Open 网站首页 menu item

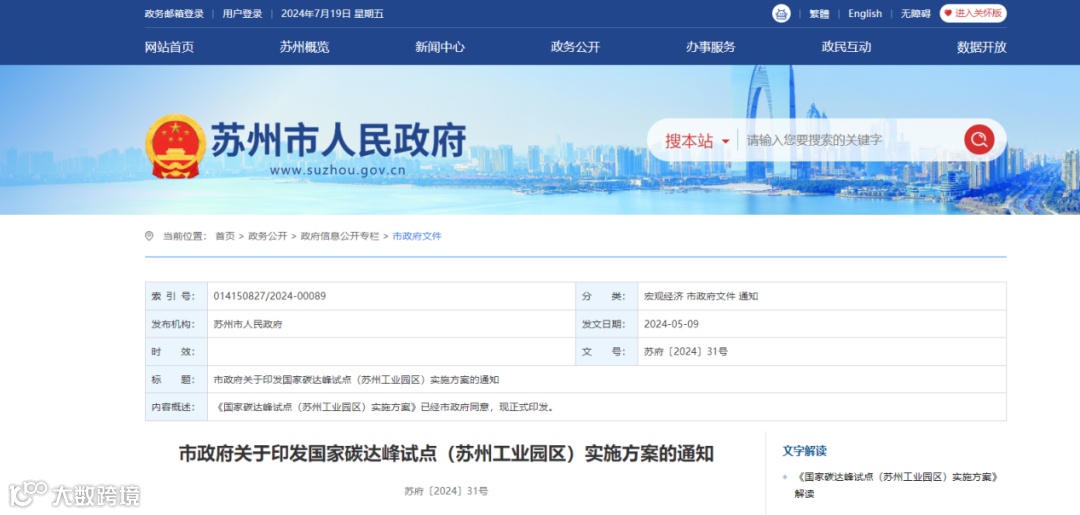[169, 48]
